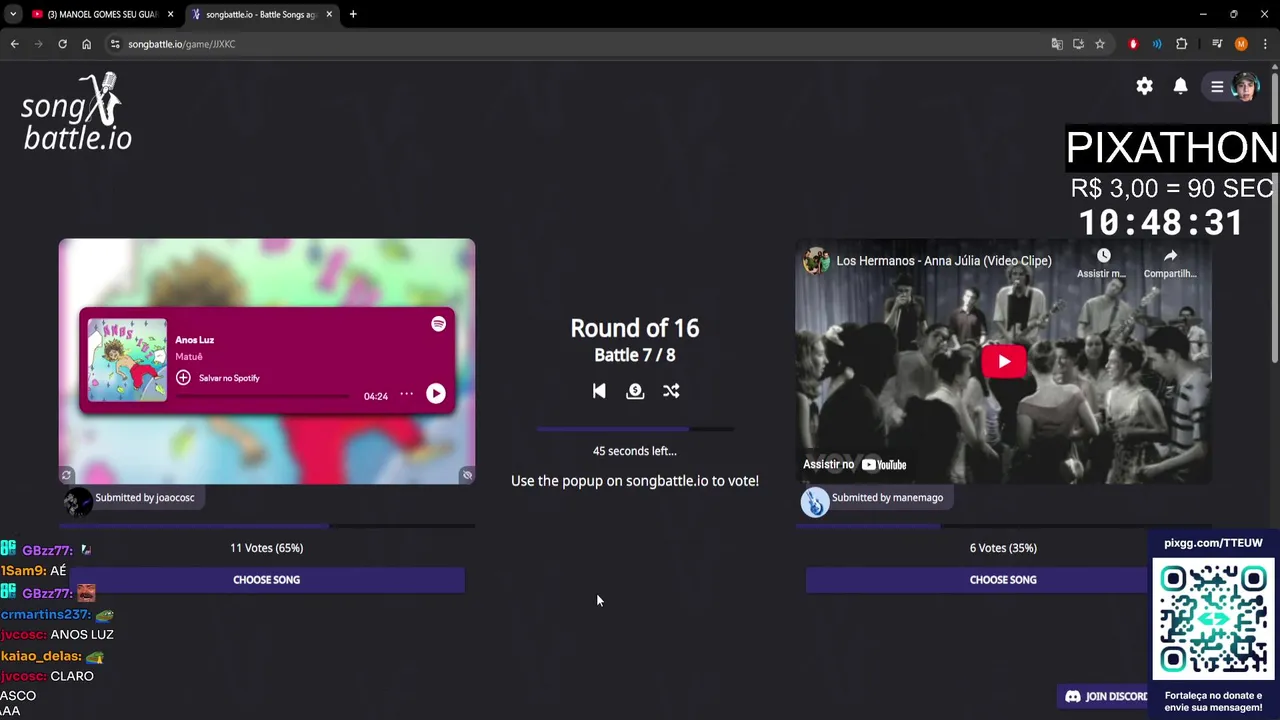1280x720 pixels.
Task: Reload the page
Action: tap(62, 44)
